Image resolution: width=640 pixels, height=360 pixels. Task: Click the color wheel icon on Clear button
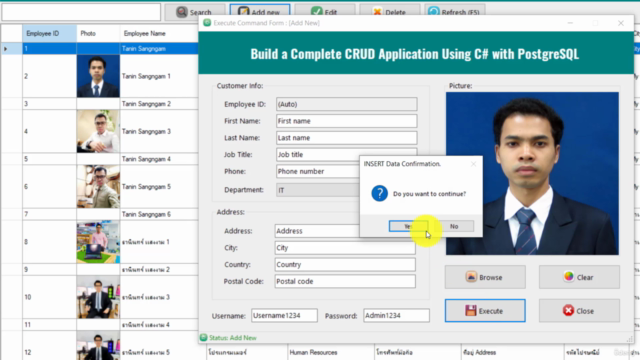coord(569,277)
